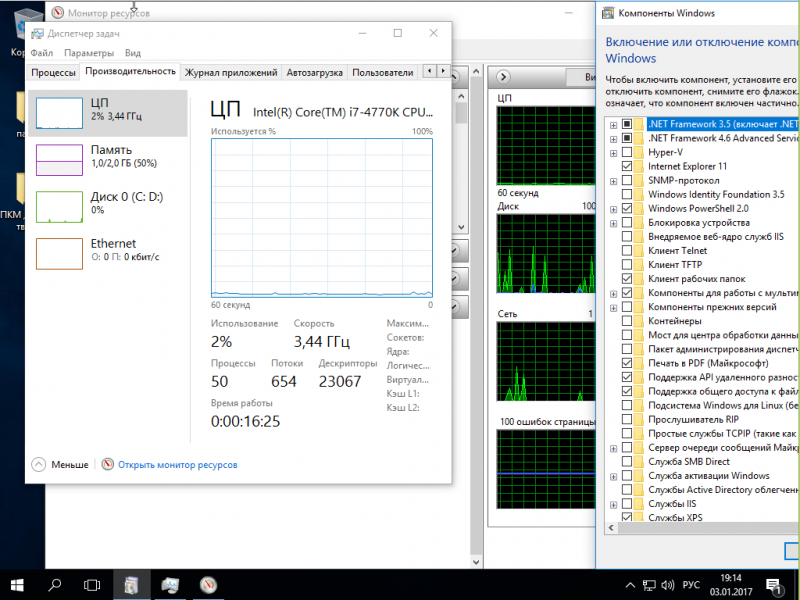Switch to Resource Monitor via its taskbar icon
This screenshot has width=800, height=600.
[x=208, y=585]
